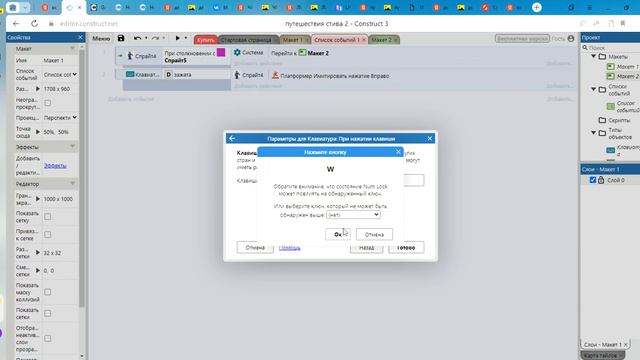Switch to the Макет 2 tab
Screen dimensions: 640x360
tap(381, 40)
